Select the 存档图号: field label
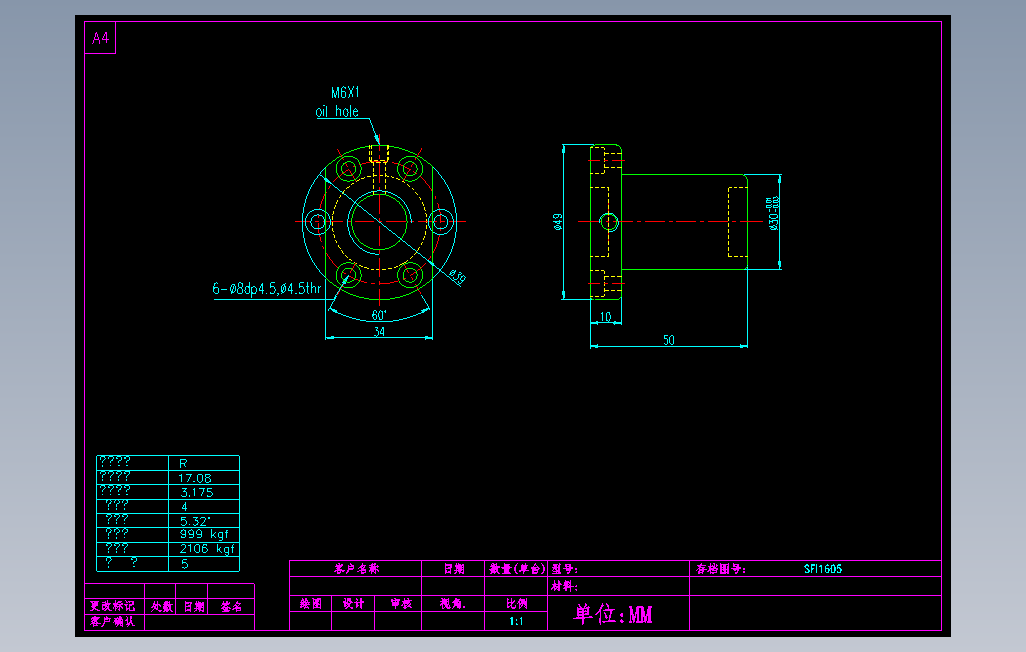 [x=720, y=569]
